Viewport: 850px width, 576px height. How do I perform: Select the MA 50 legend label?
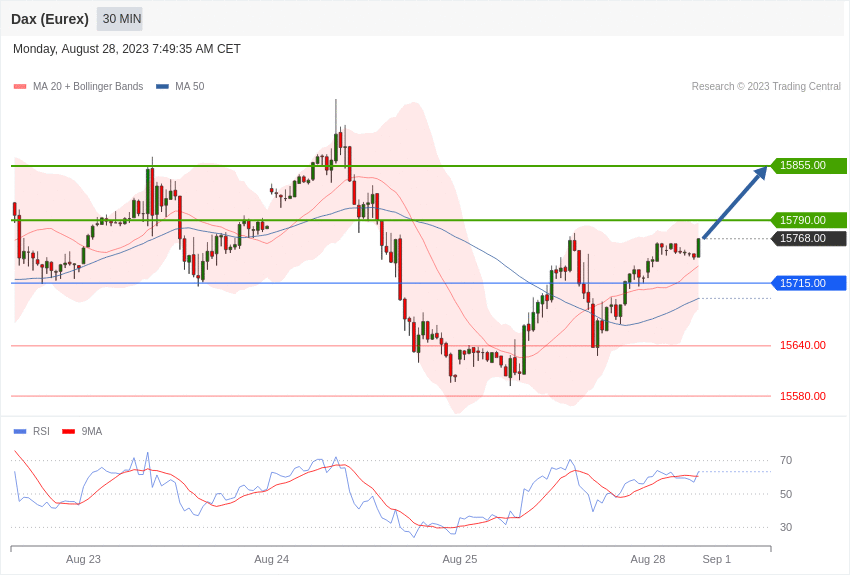tap(190, 87)
